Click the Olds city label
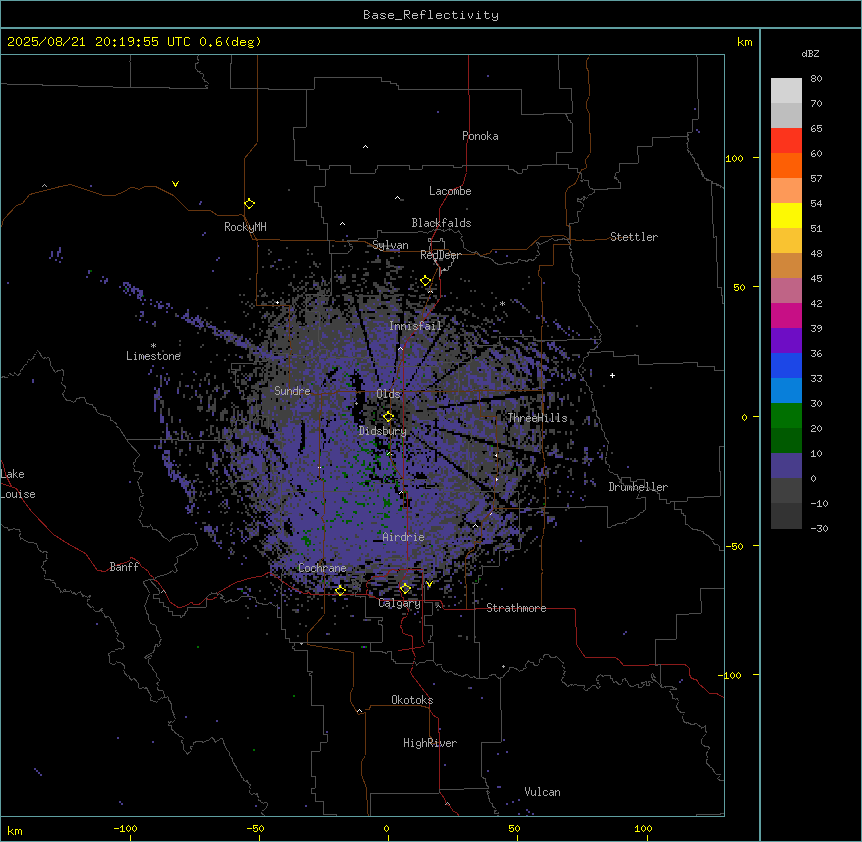Screen dimensions: 862x842 (388, 394)
